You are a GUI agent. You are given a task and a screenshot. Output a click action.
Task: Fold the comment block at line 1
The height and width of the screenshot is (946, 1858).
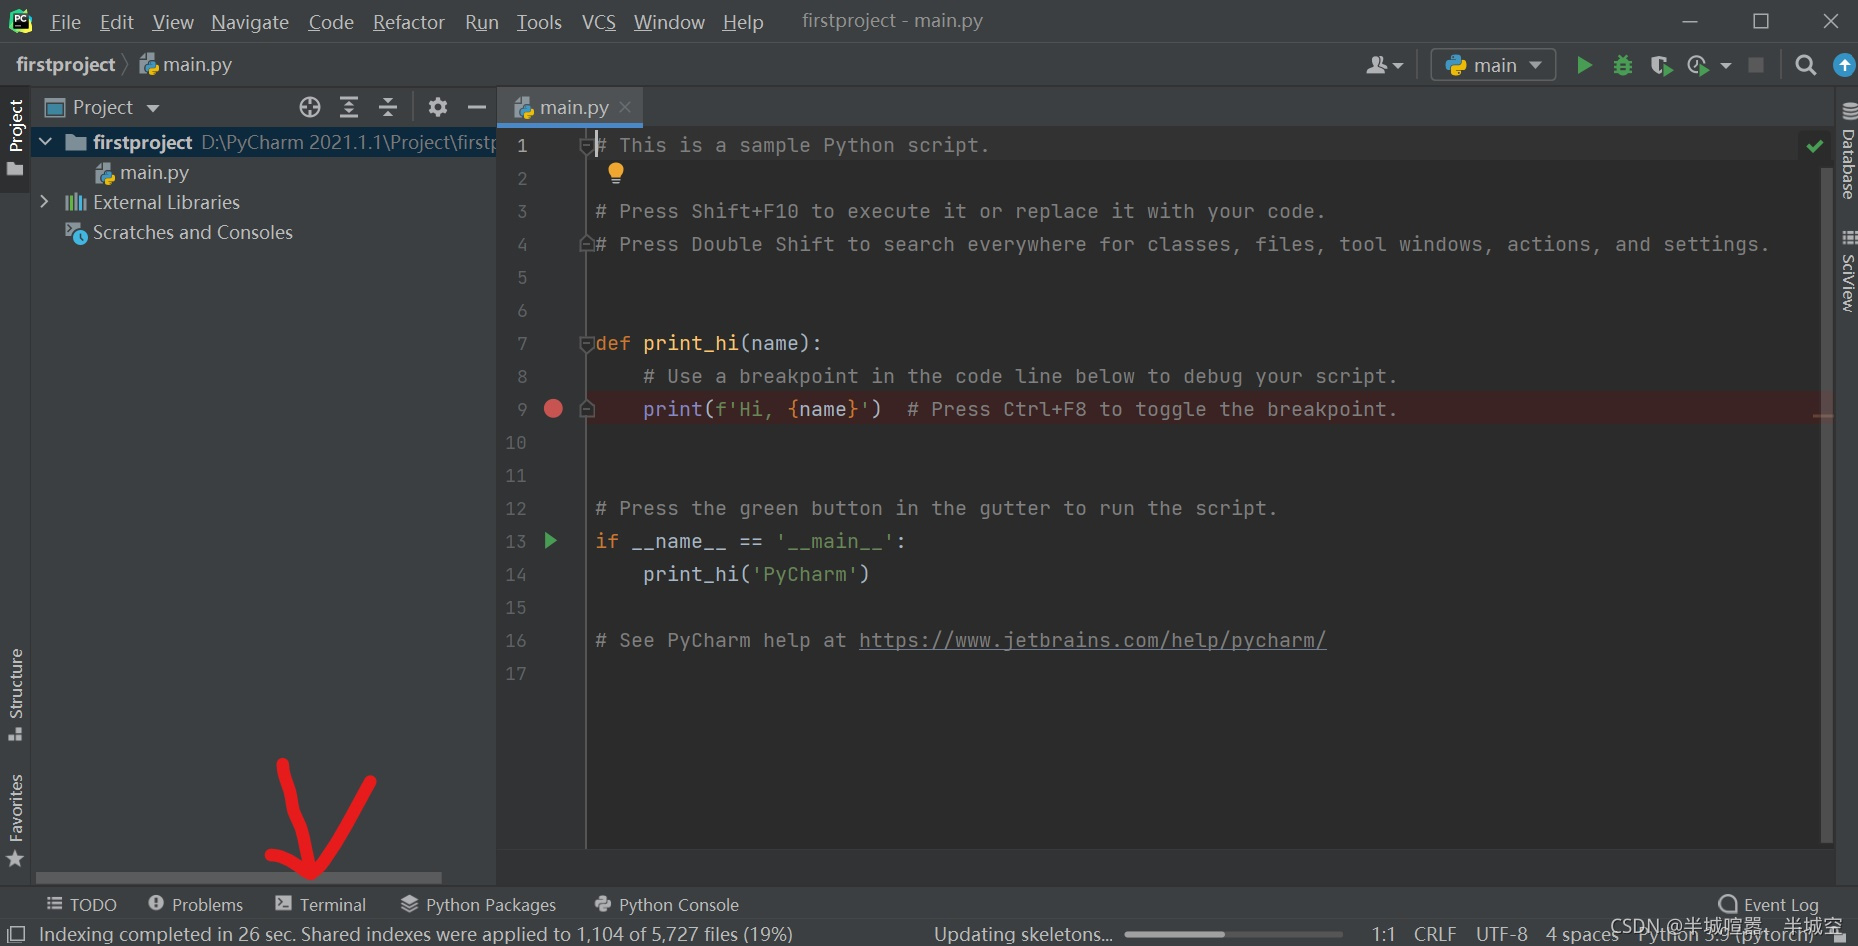[587, 146]
